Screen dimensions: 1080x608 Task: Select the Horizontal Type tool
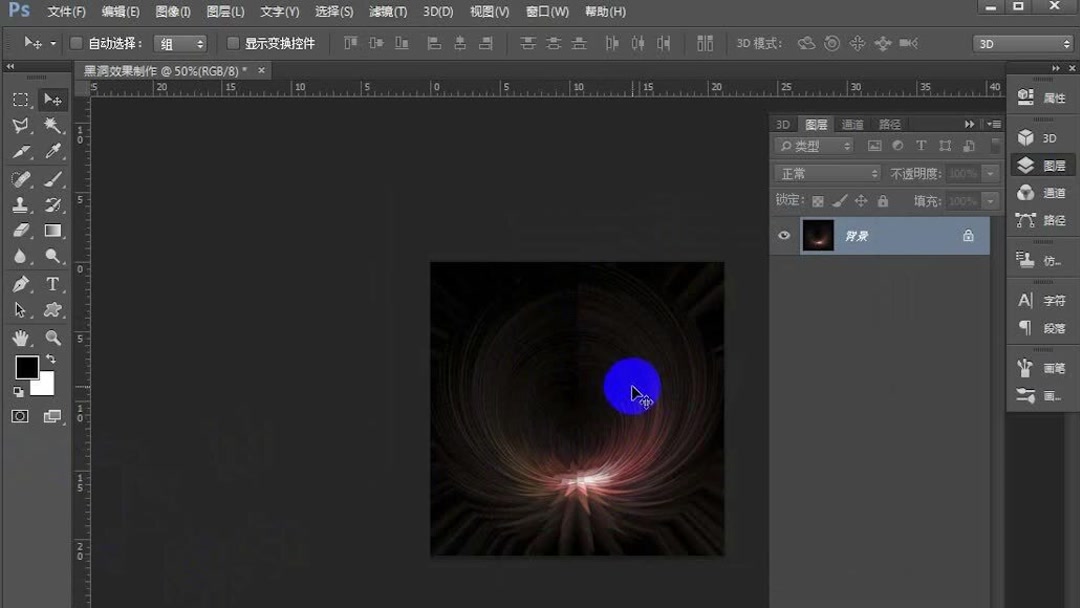pyautogui.click(x=52, y=284)
